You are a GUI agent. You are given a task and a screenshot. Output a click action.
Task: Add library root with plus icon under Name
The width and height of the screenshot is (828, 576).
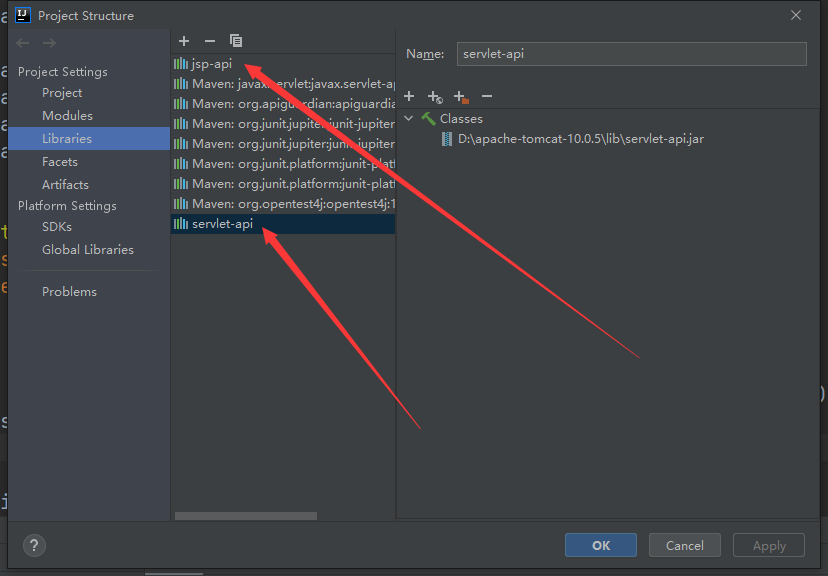(409, 96)
